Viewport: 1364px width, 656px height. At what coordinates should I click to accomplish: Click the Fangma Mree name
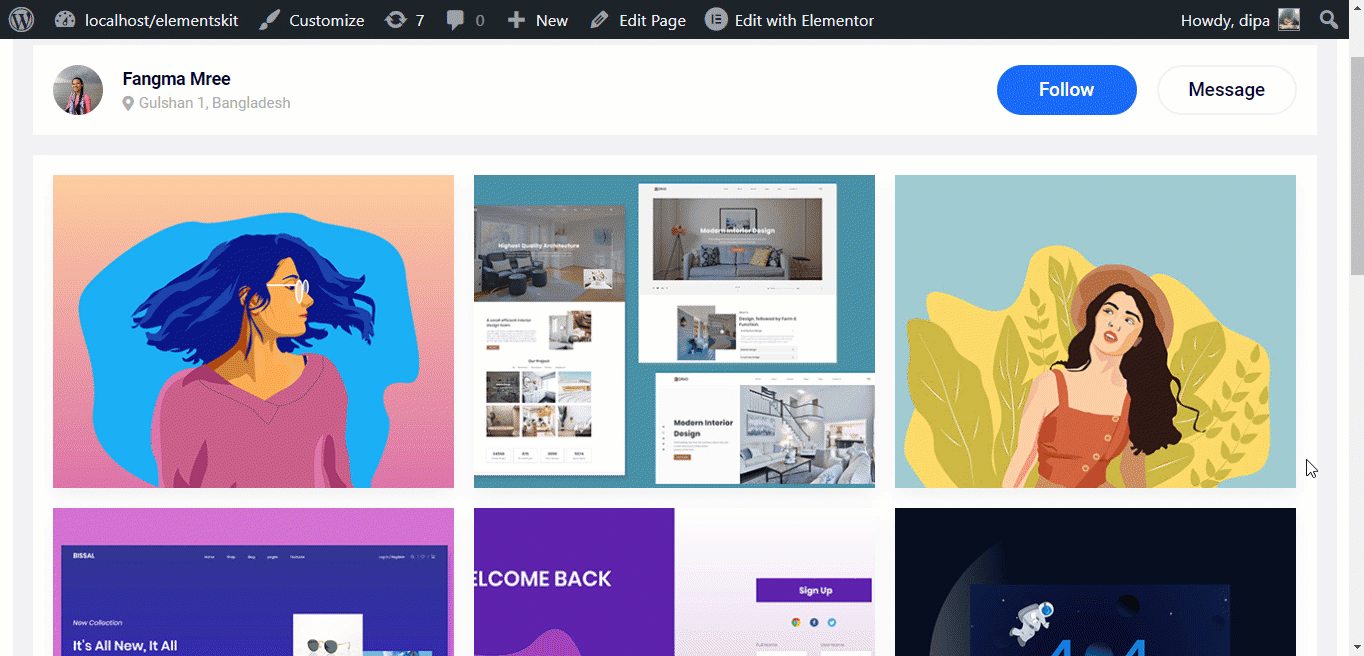click(x=176, y=79)
